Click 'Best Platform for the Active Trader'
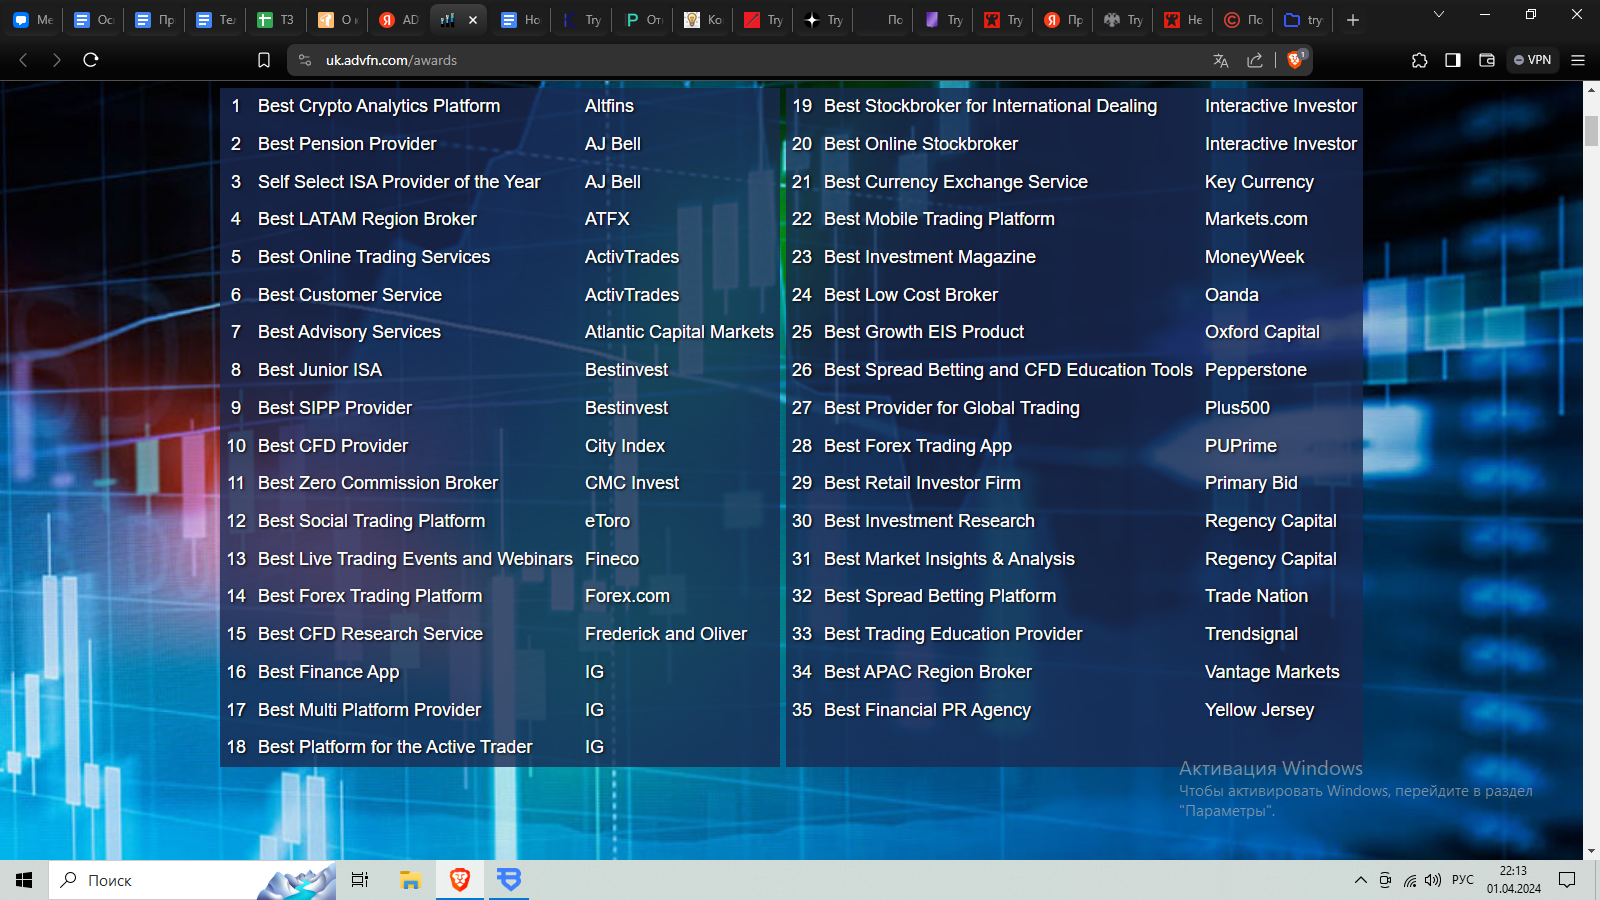Screen dimensions: 1600x900 coord(395,747)
